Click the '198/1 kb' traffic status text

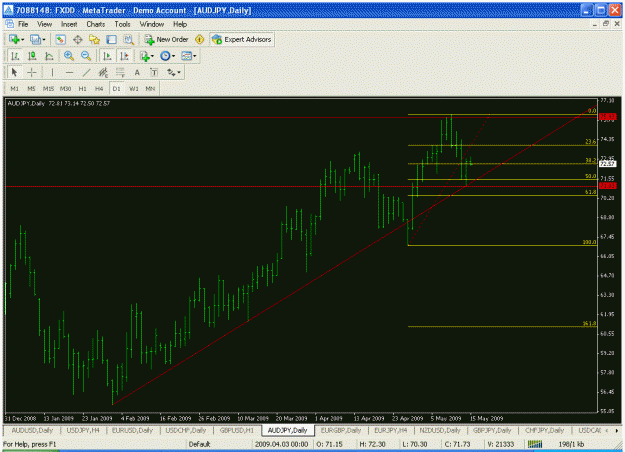571,444
